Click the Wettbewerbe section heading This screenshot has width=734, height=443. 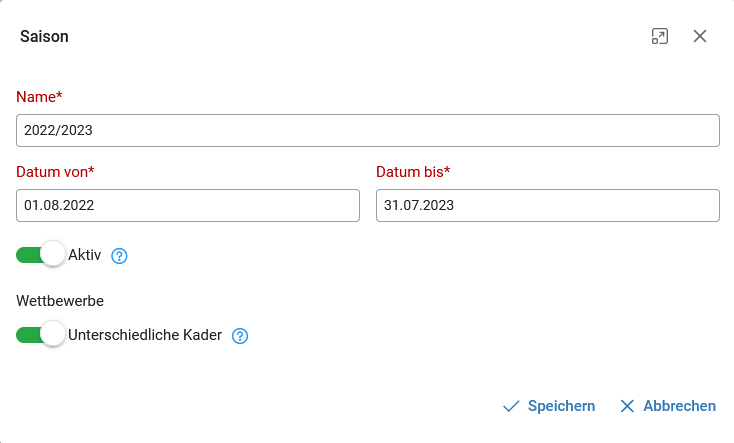(60, 301)
